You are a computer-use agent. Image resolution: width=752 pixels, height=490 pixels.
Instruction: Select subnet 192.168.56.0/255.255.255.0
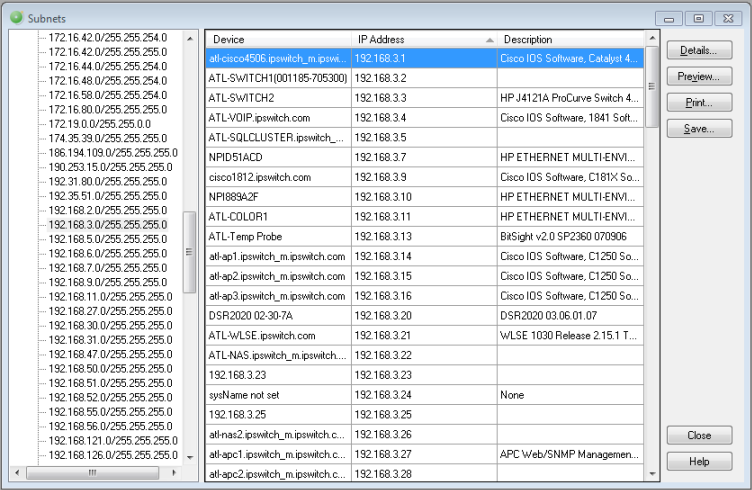point(110,426)
